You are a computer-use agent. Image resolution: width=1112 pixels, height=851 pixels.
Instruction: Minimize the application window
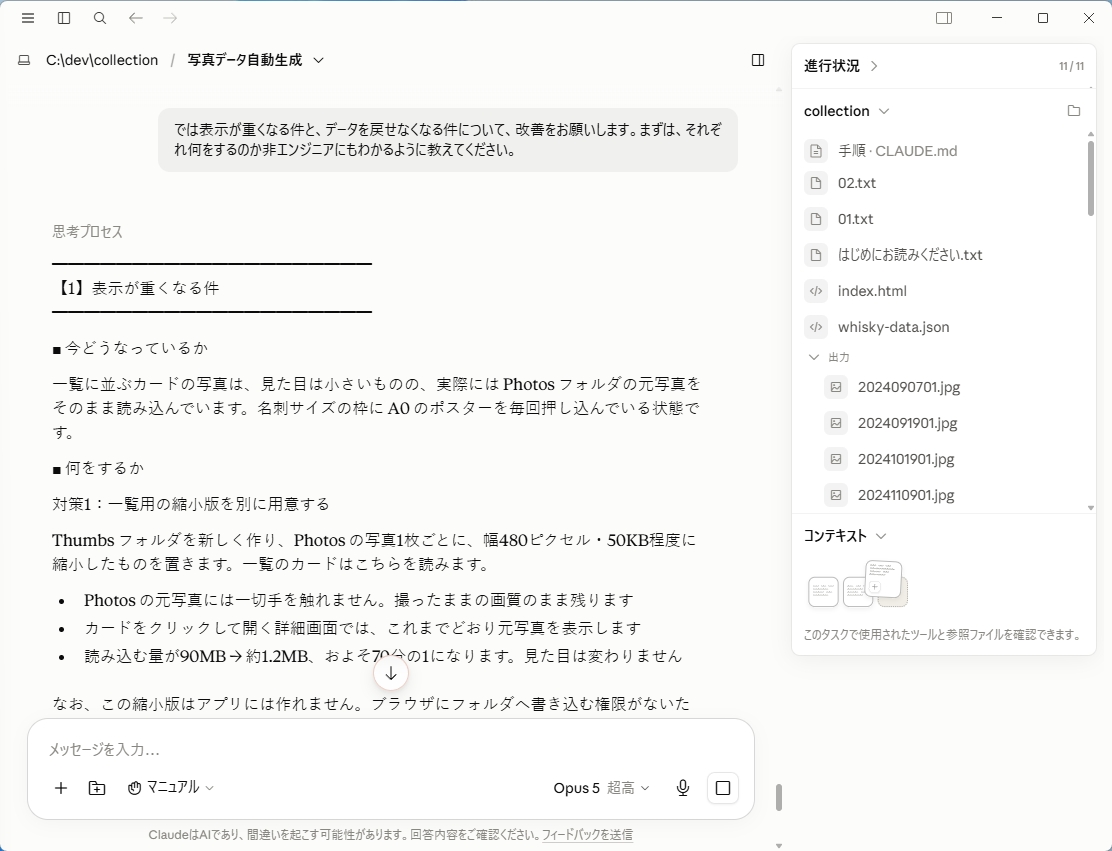click(x=996, y=18)
